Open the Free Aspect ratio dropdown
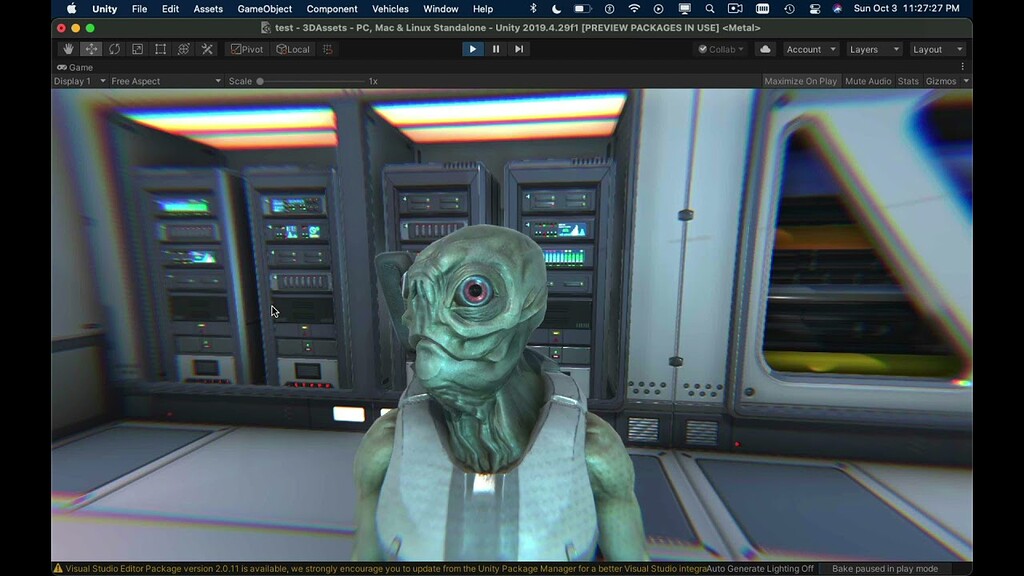Screen dimensions: 1024x576 click(x=166, y=81)
